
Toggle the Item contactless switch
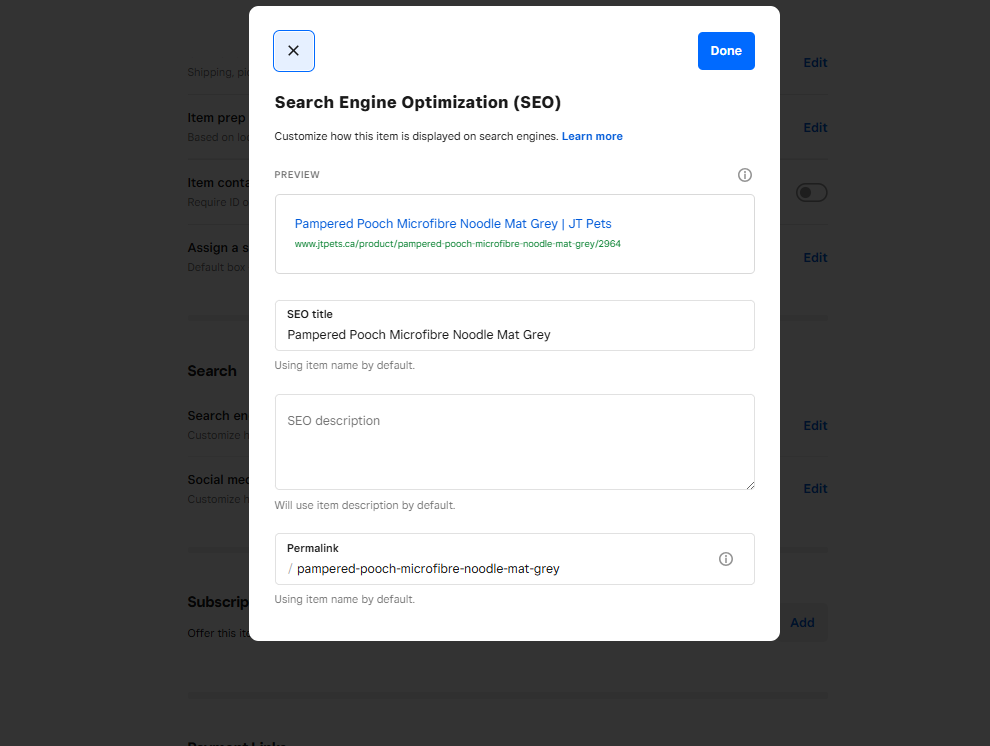click(811, 192)
